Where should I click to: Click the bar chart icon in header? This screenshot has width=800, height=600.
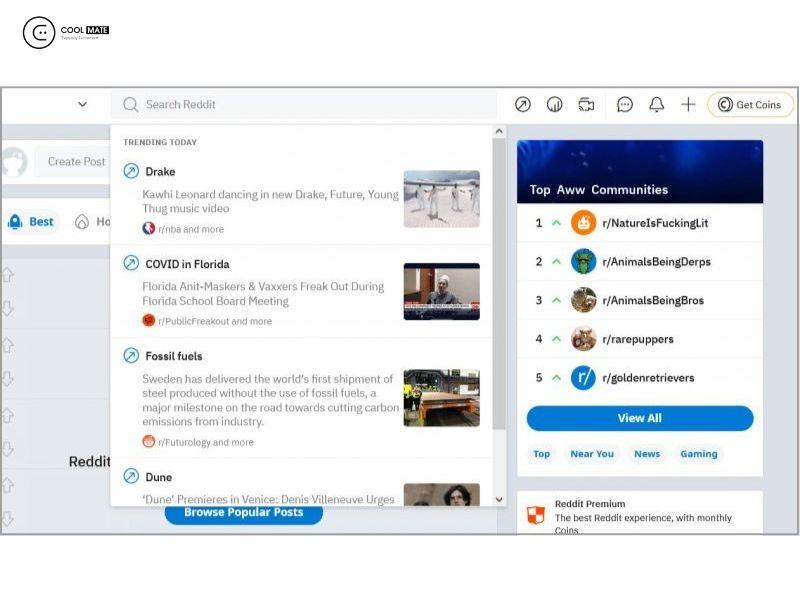point(554,105)
